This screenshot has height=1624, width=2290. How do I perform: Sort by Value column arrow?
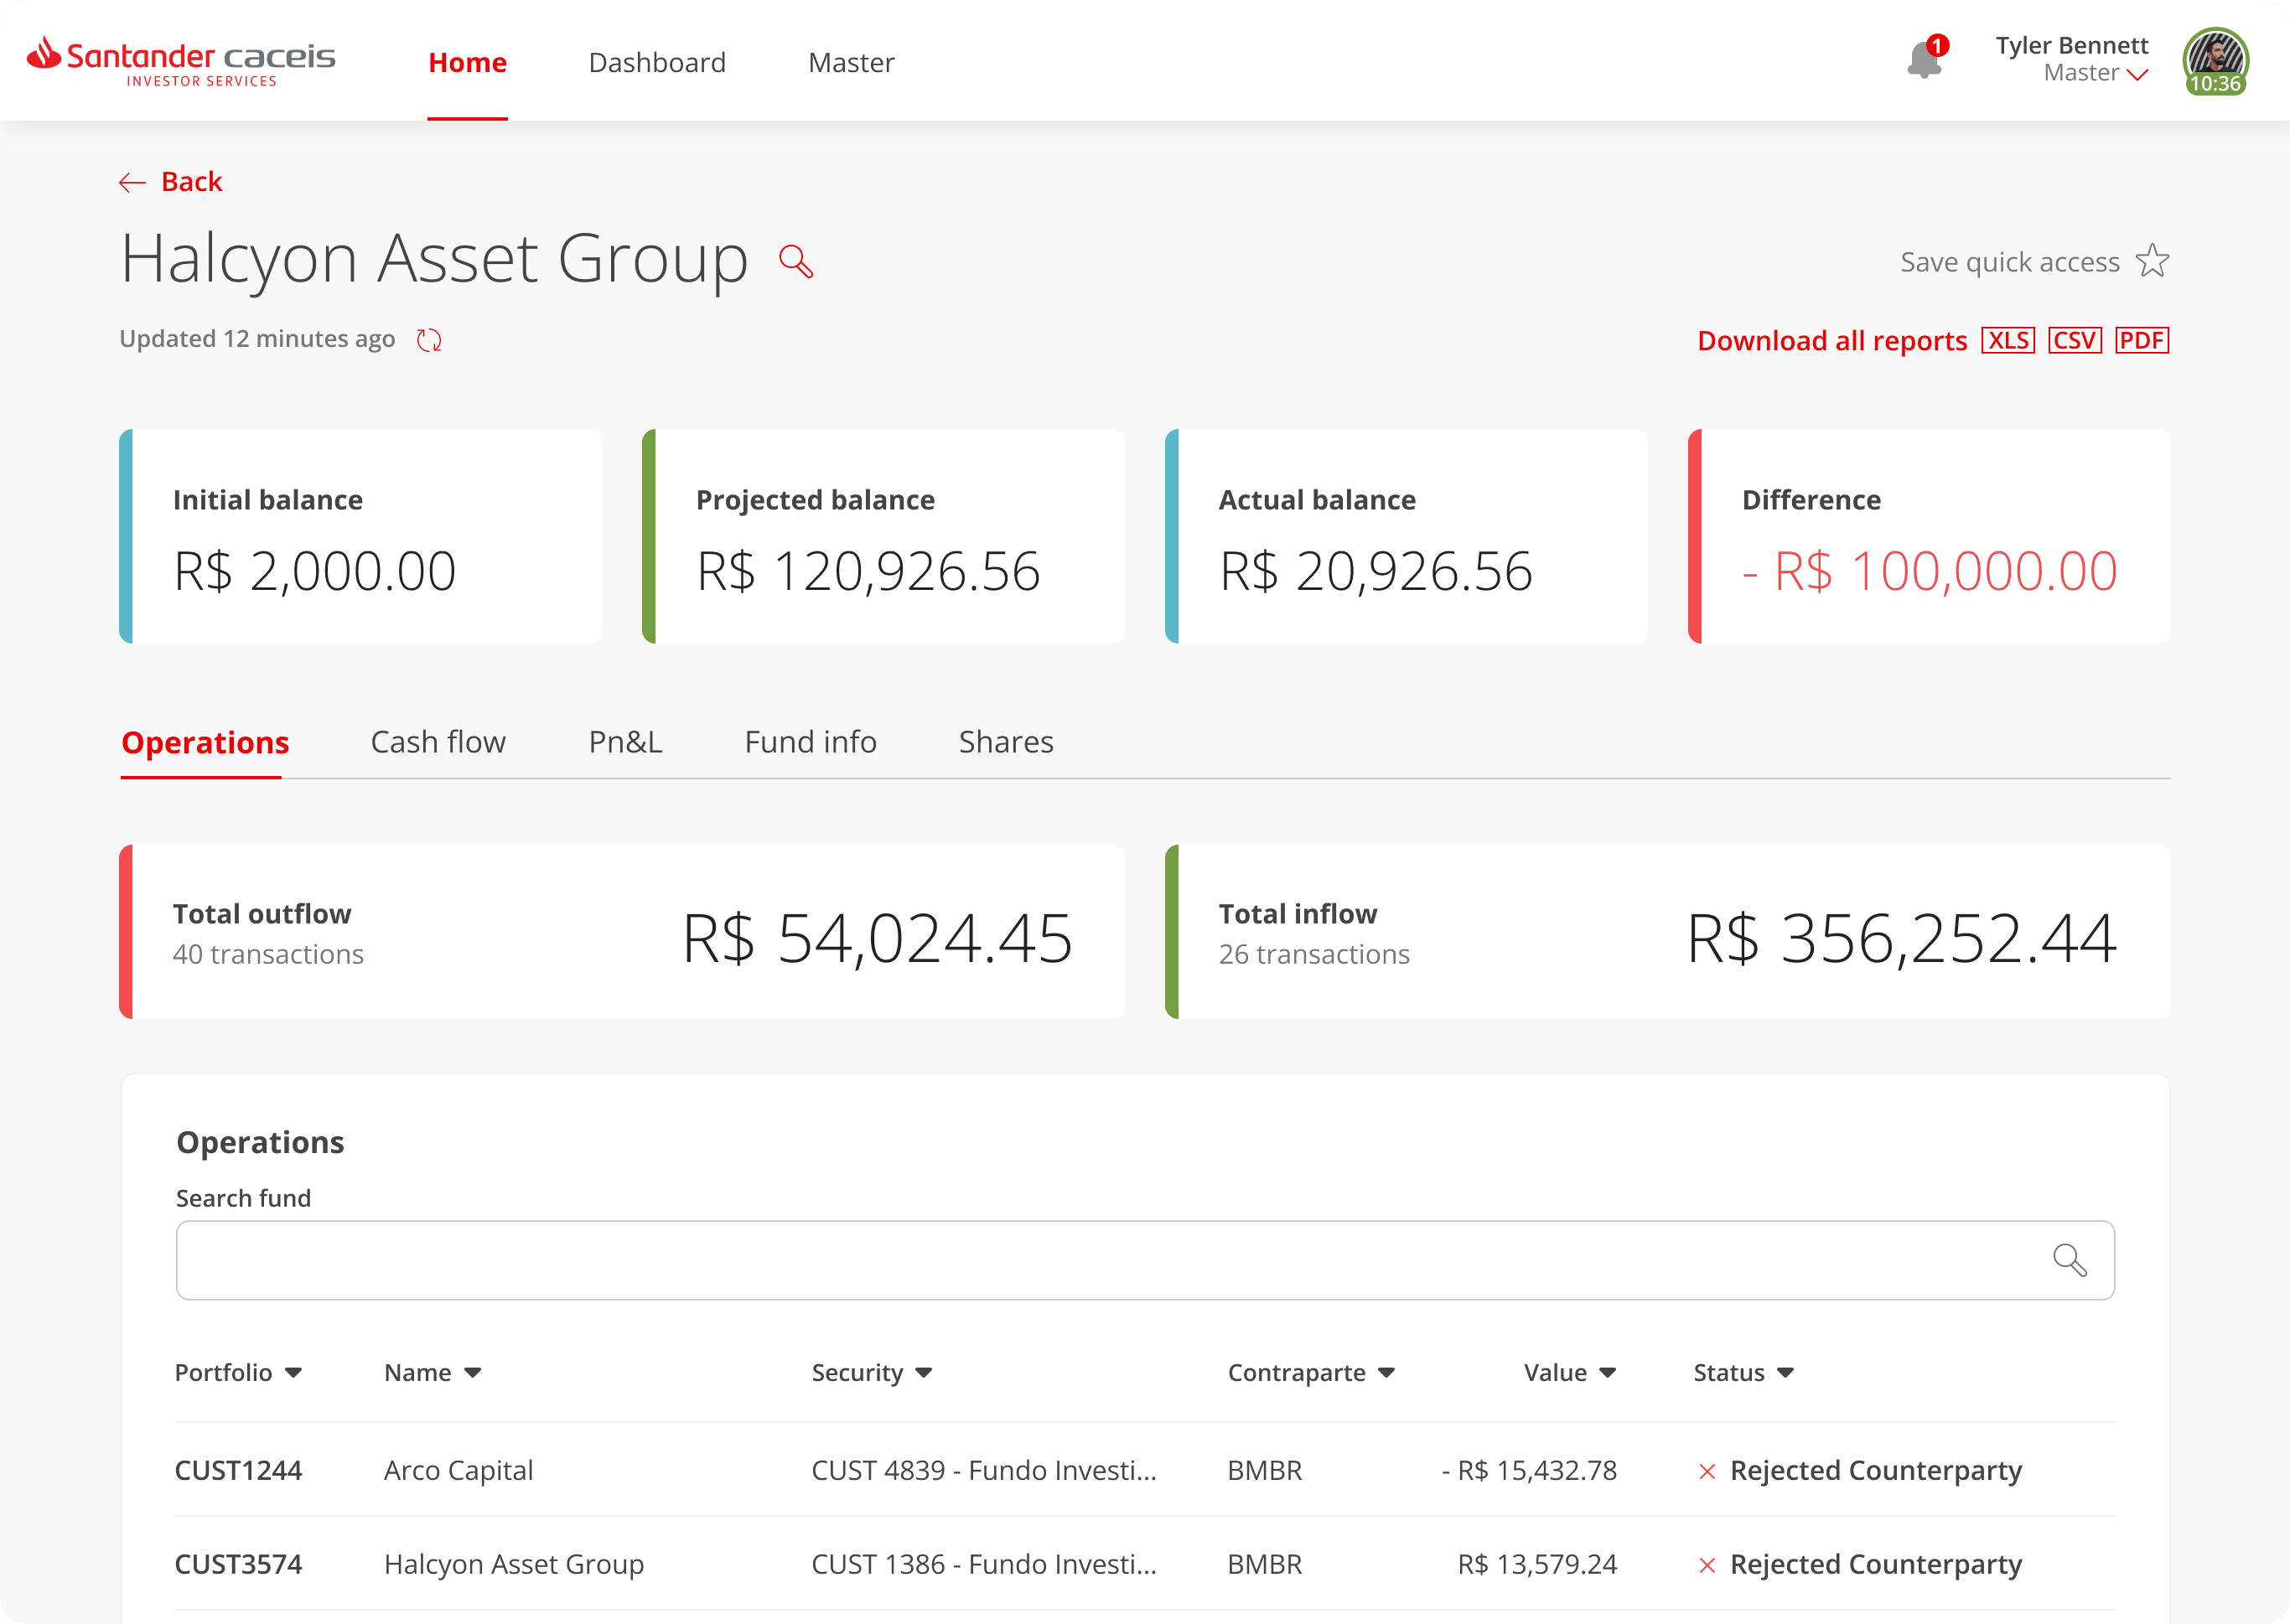tap(1607, 1373)
